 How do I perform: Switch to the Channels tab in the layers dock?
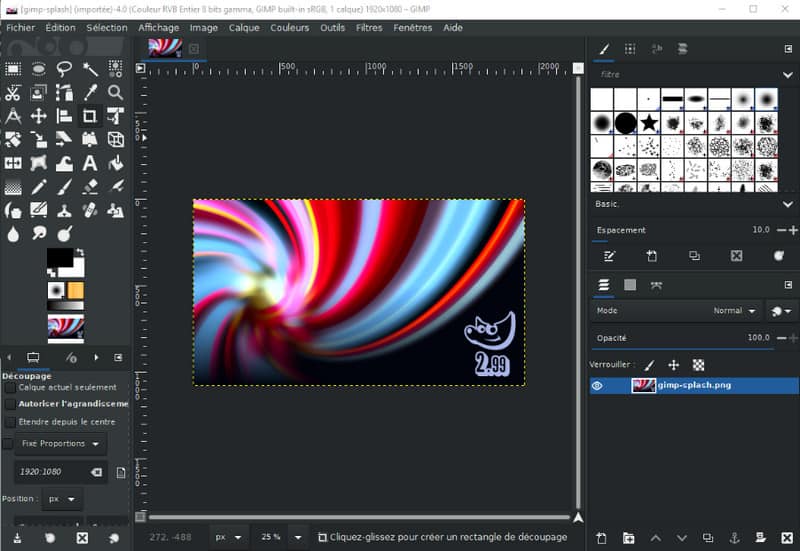point(630,285)
